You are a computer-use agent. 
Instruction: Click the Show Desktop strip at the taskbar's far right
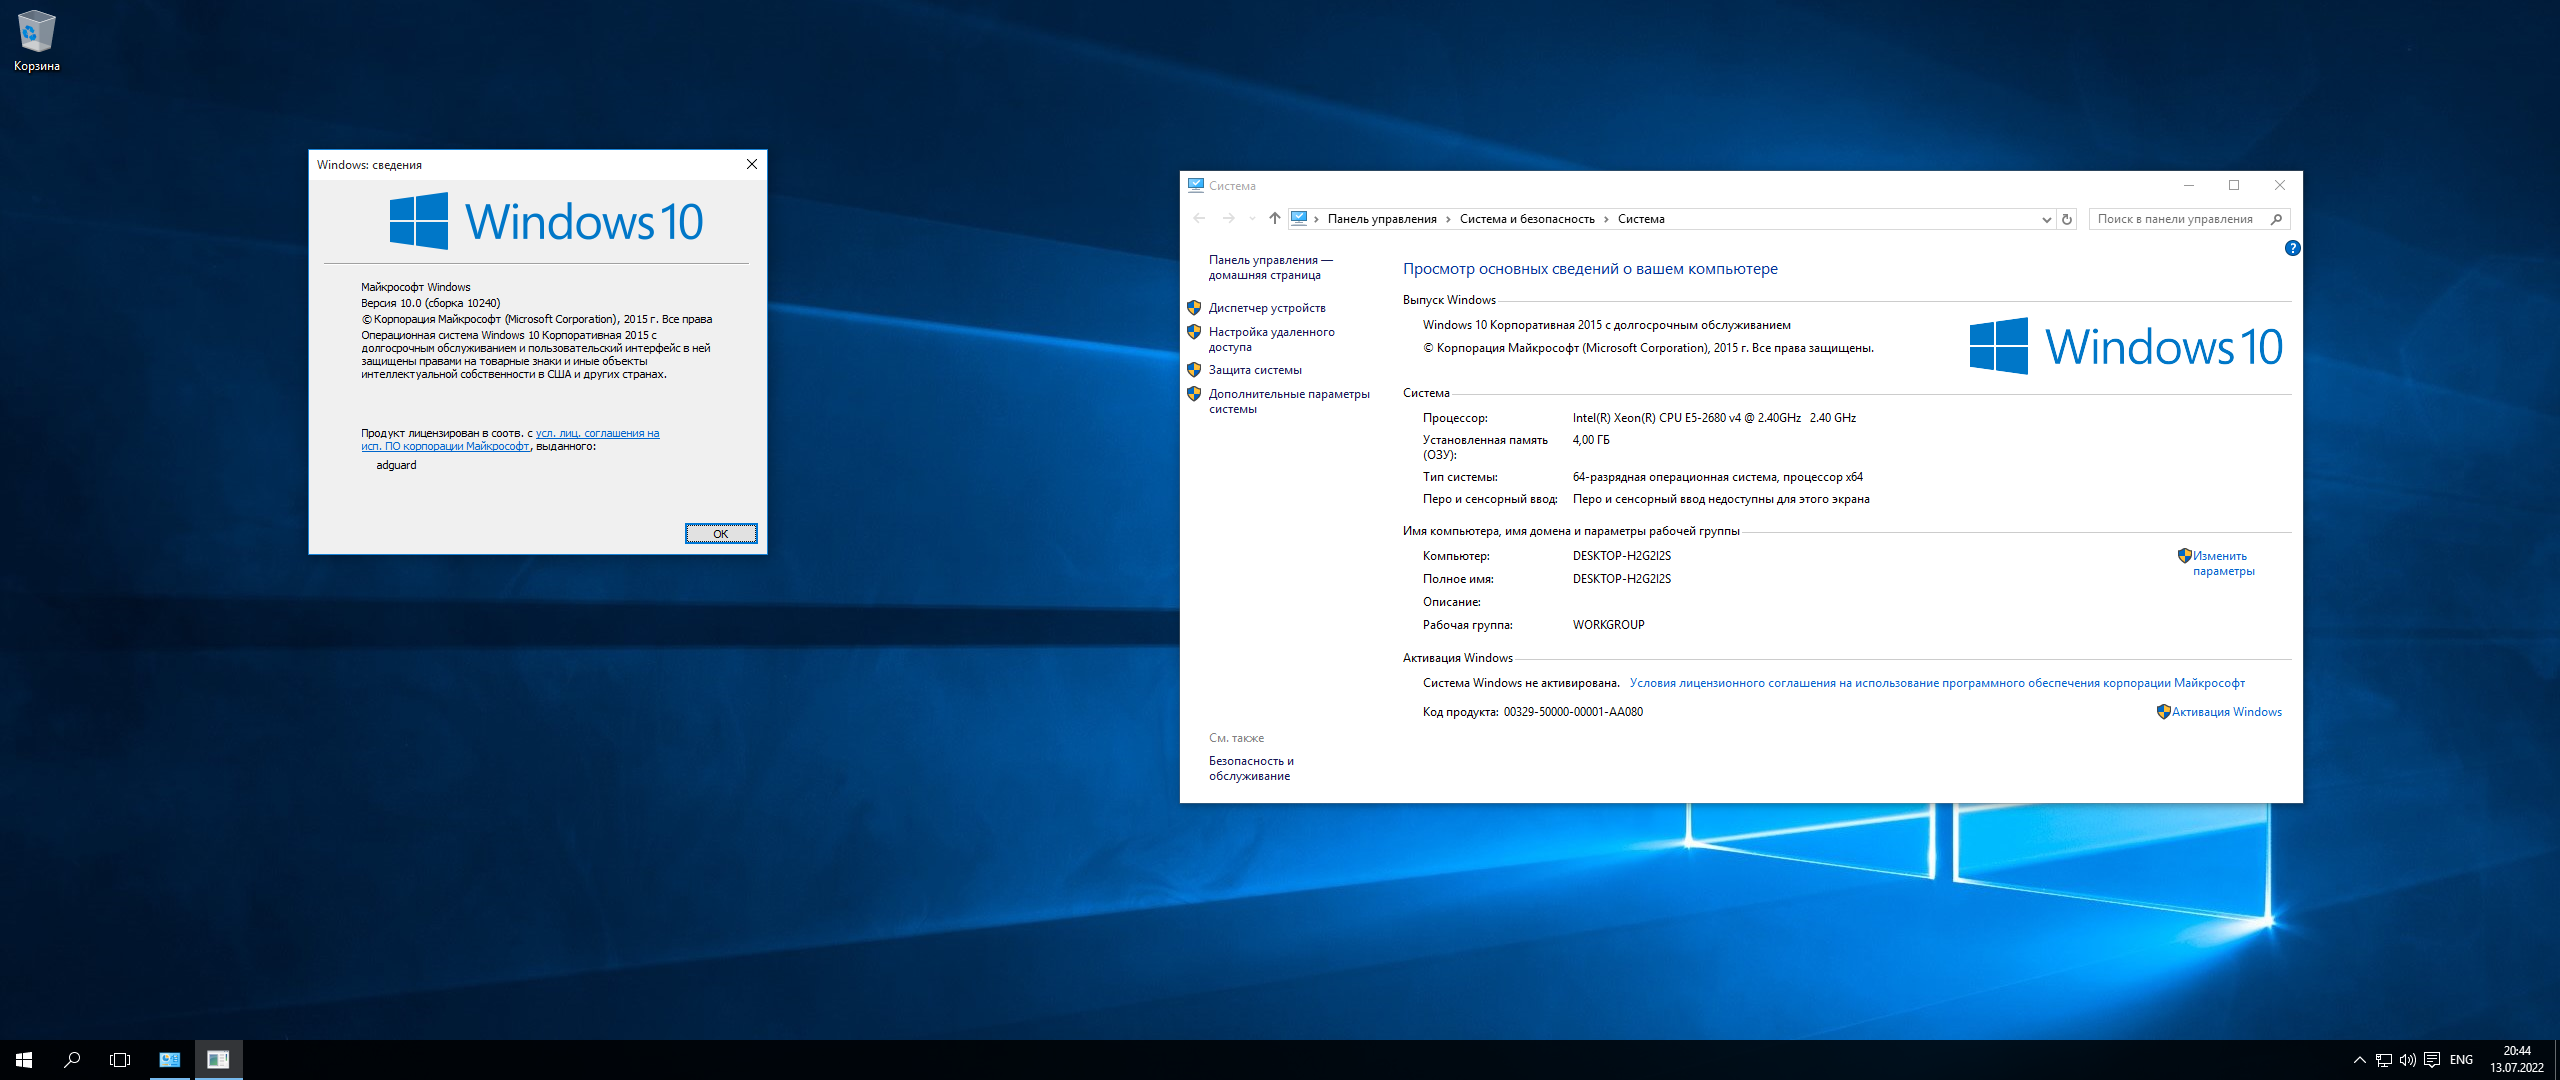[2556, 1060]
